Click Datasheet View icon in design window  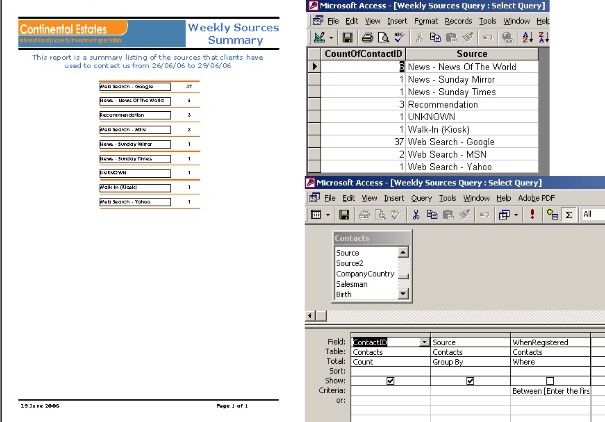point(316,215)
